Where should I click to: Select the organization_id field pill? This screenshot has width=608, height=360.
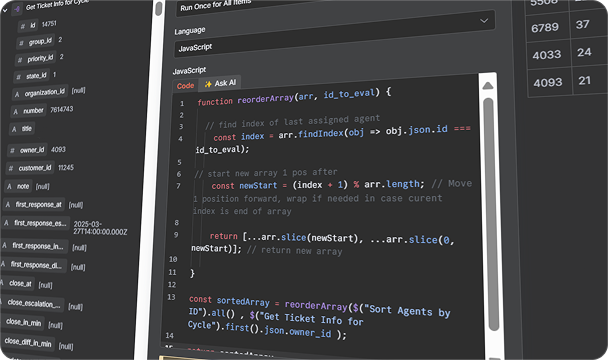tap(40, 93)
